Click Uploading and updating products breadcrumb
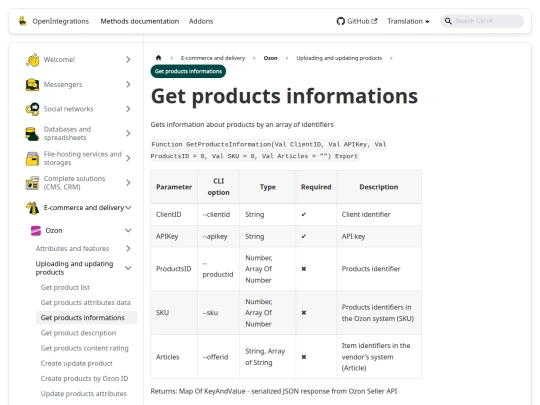This screenshot has width=540, height=405. [x=339, y=58]
